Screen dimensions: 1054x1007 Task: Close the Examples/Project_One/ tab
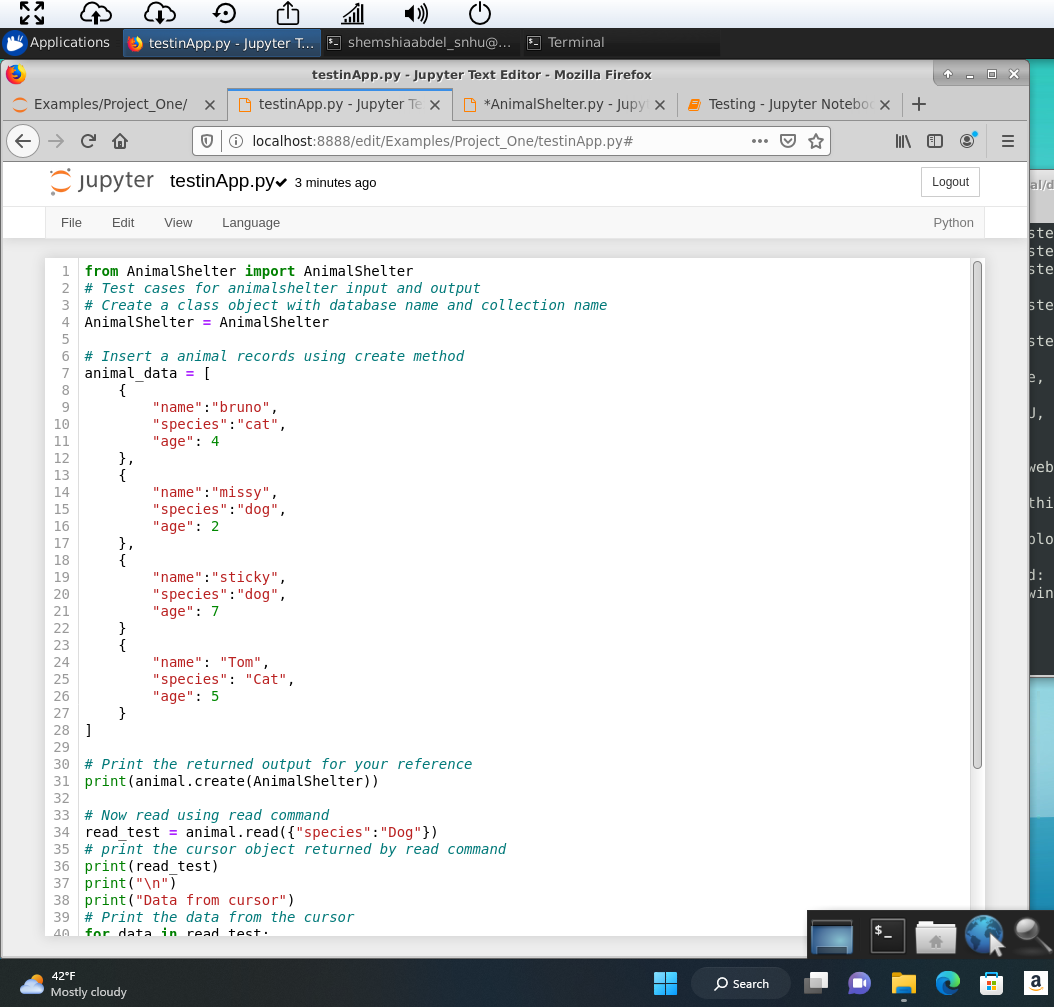[x=210, y=105]
